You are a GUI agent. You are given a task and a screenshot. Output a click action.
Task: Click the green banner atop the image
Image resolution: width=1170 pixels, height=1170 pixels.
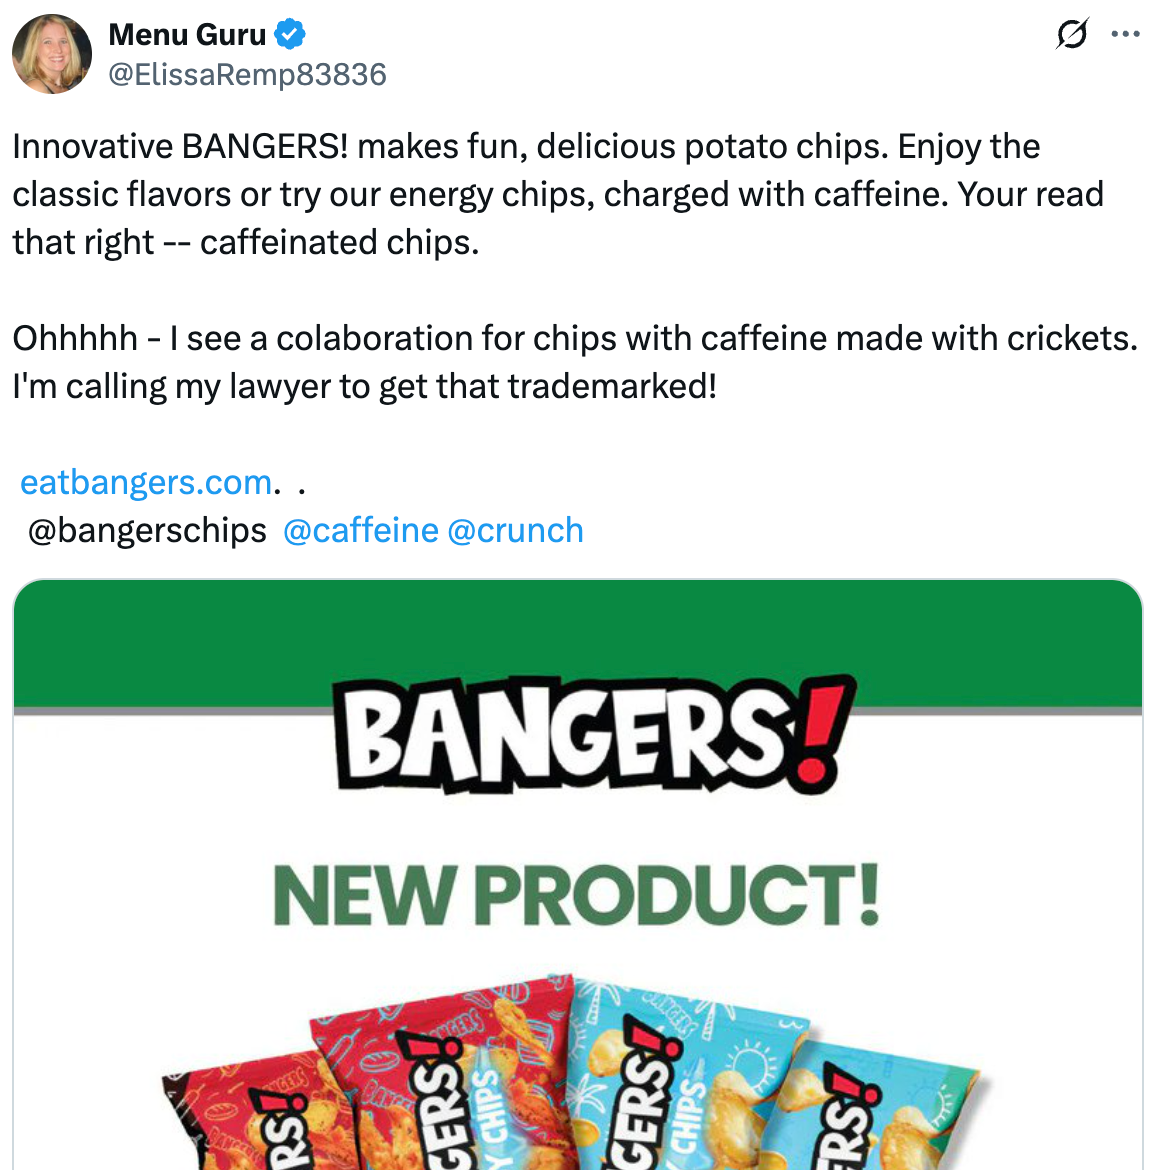tap(578, 644)
